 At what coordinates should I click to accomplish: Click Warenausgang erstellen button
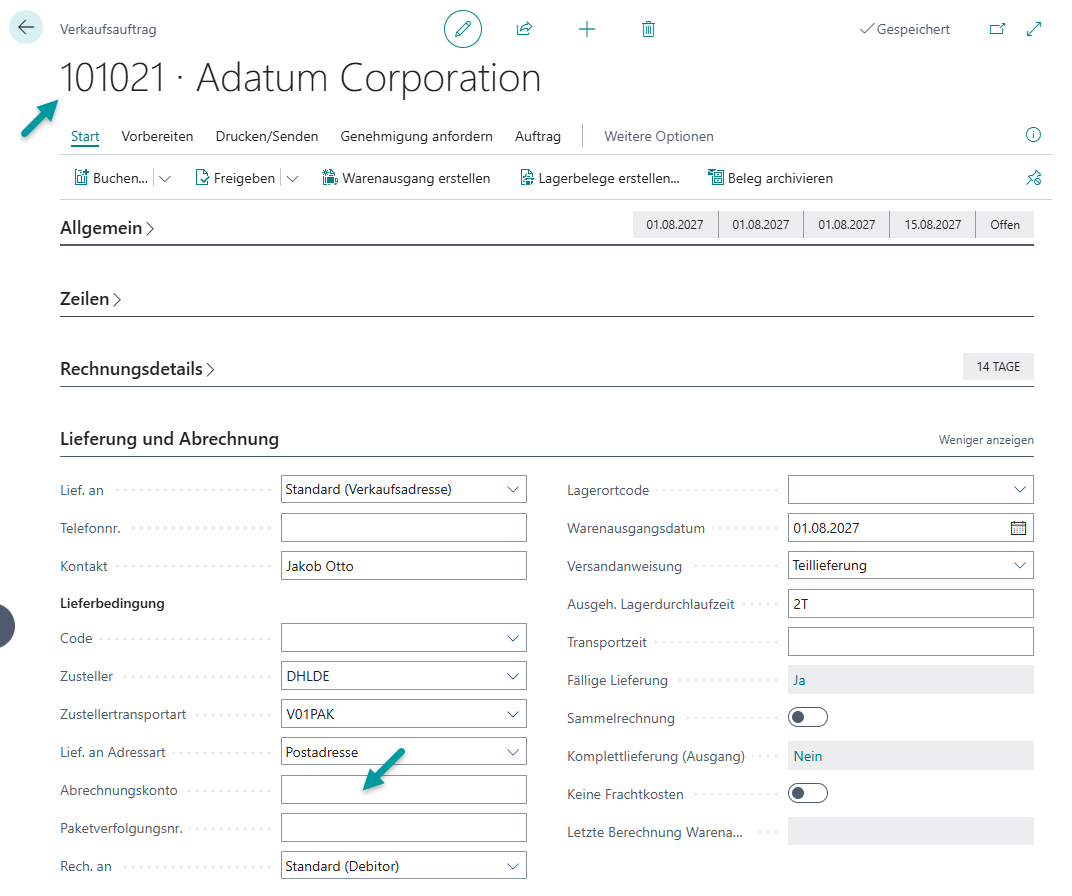coord(406,178)
